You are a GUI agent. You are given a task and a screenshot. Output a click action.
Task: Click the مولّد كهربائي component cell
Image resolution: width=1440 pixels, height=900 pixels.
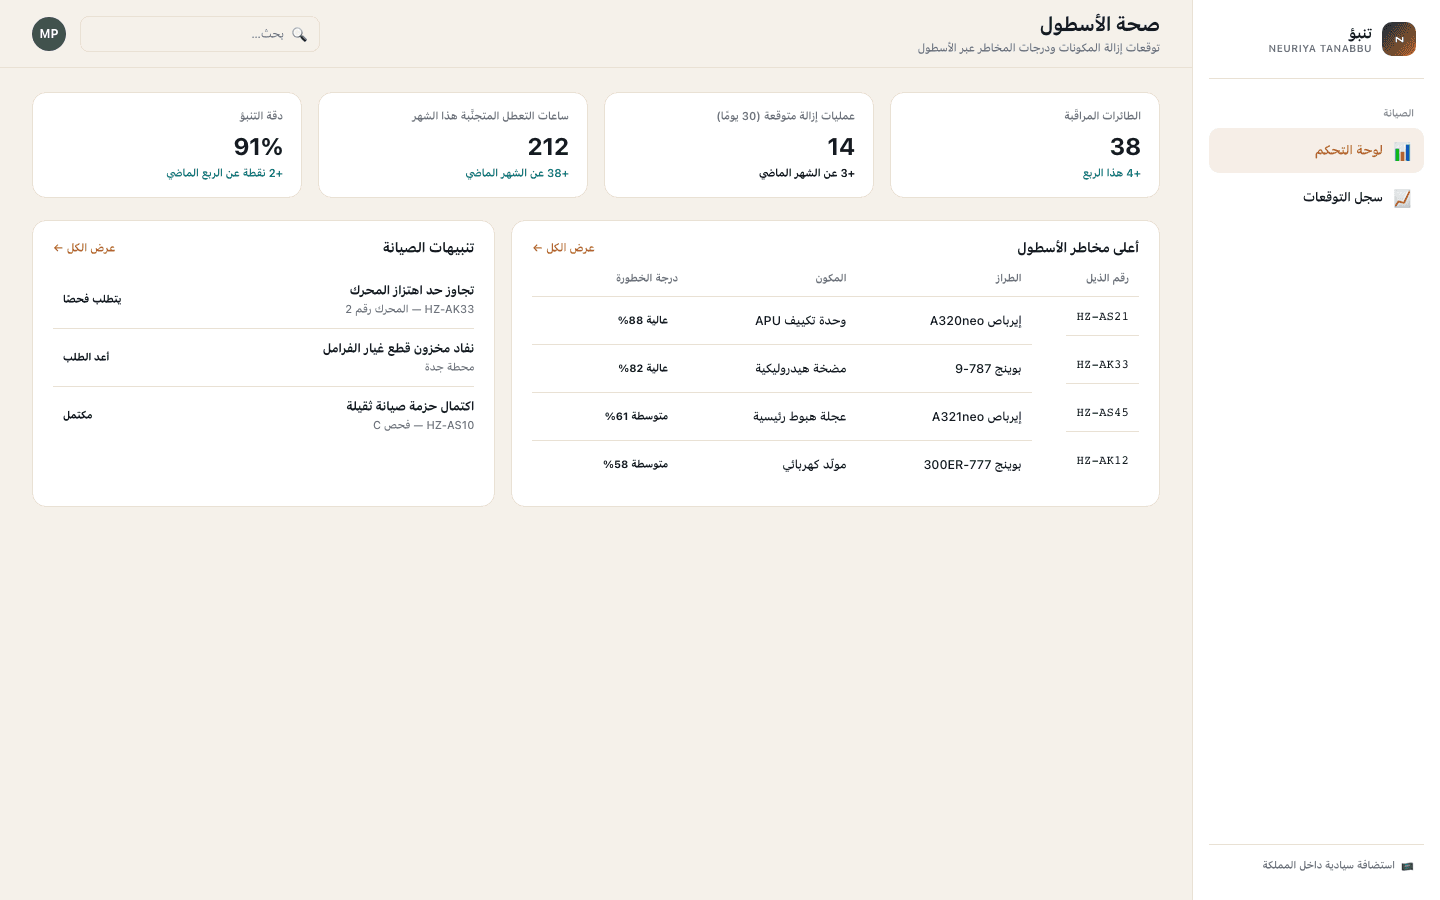(814, 465)
